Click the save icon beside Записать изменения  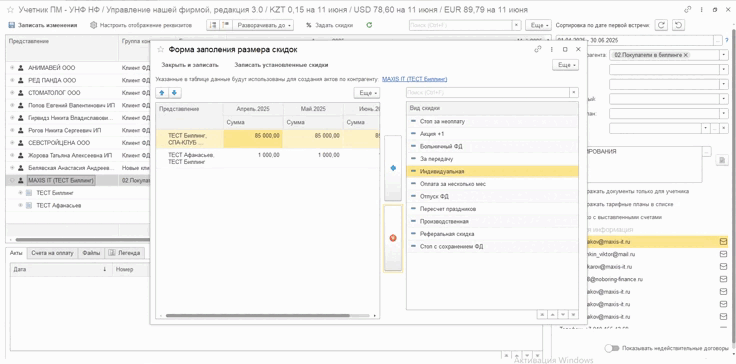coord(11,25)
